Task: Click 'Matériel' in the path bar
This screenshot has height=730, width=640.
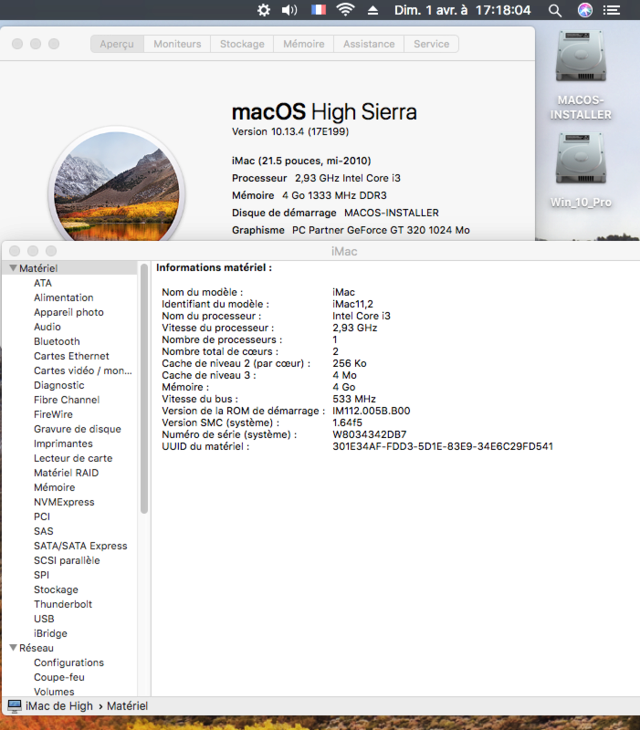Action: (128, 706)
